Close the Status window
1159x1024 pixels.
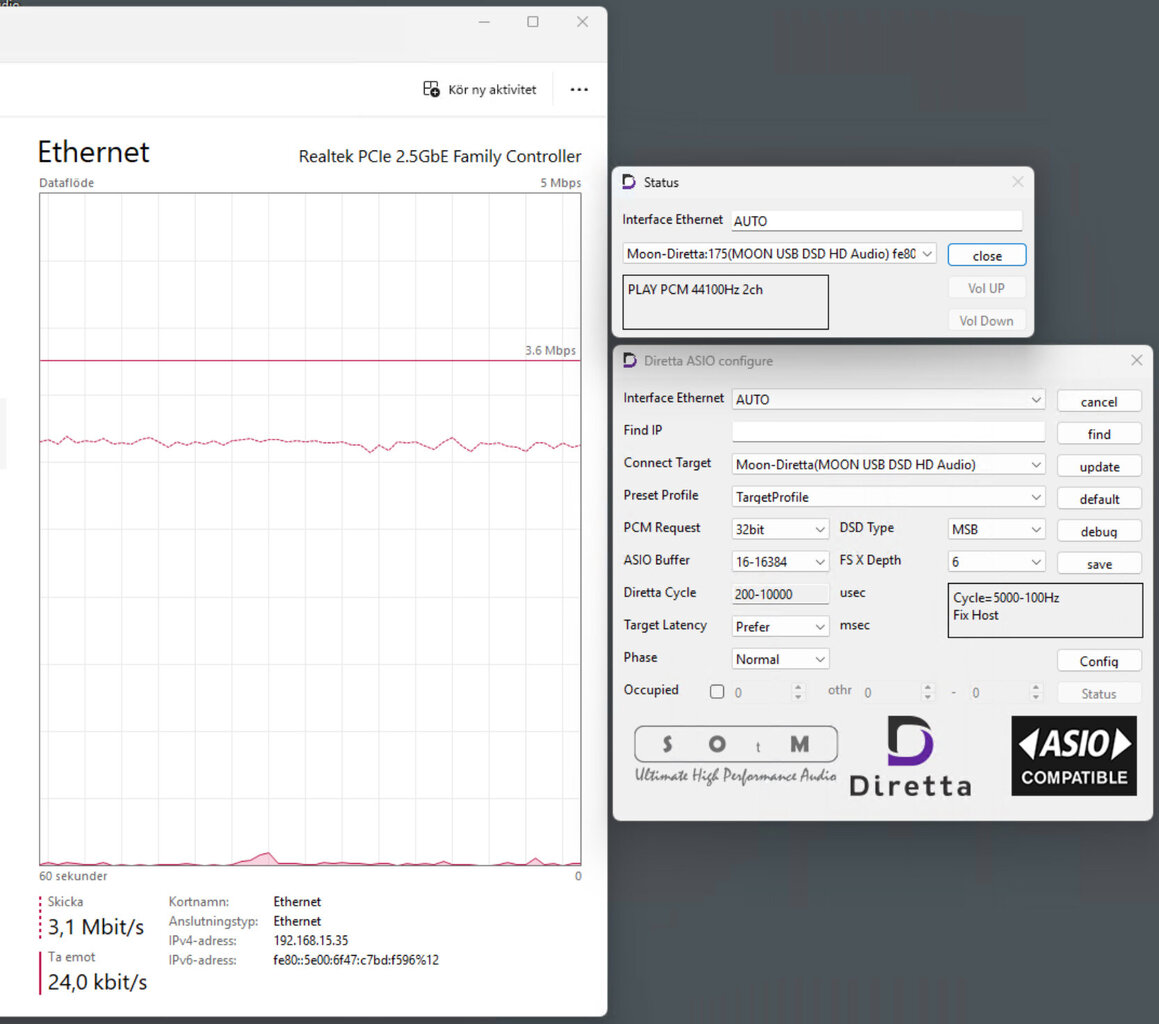click(x=1018, y=182)
